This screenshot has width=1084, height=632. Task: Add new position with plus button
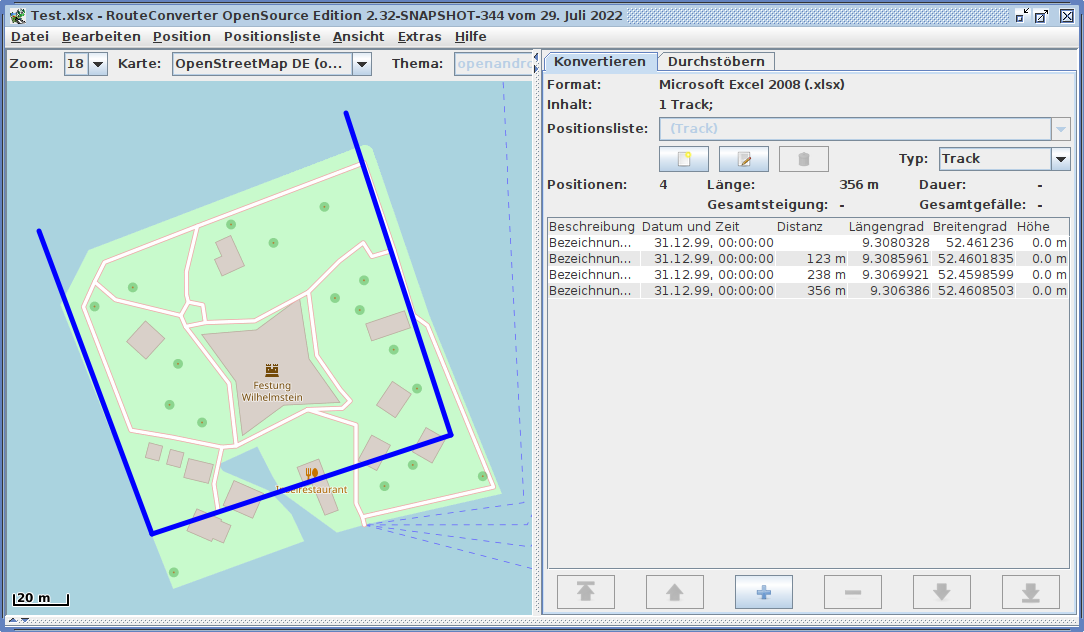764,592
